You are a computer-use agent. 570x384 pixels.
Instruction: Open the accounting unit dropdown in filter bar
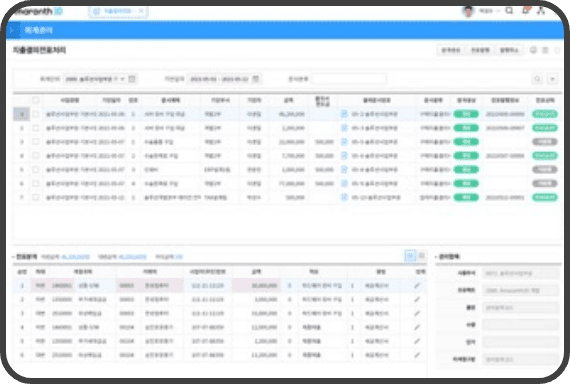coord(95,79)
